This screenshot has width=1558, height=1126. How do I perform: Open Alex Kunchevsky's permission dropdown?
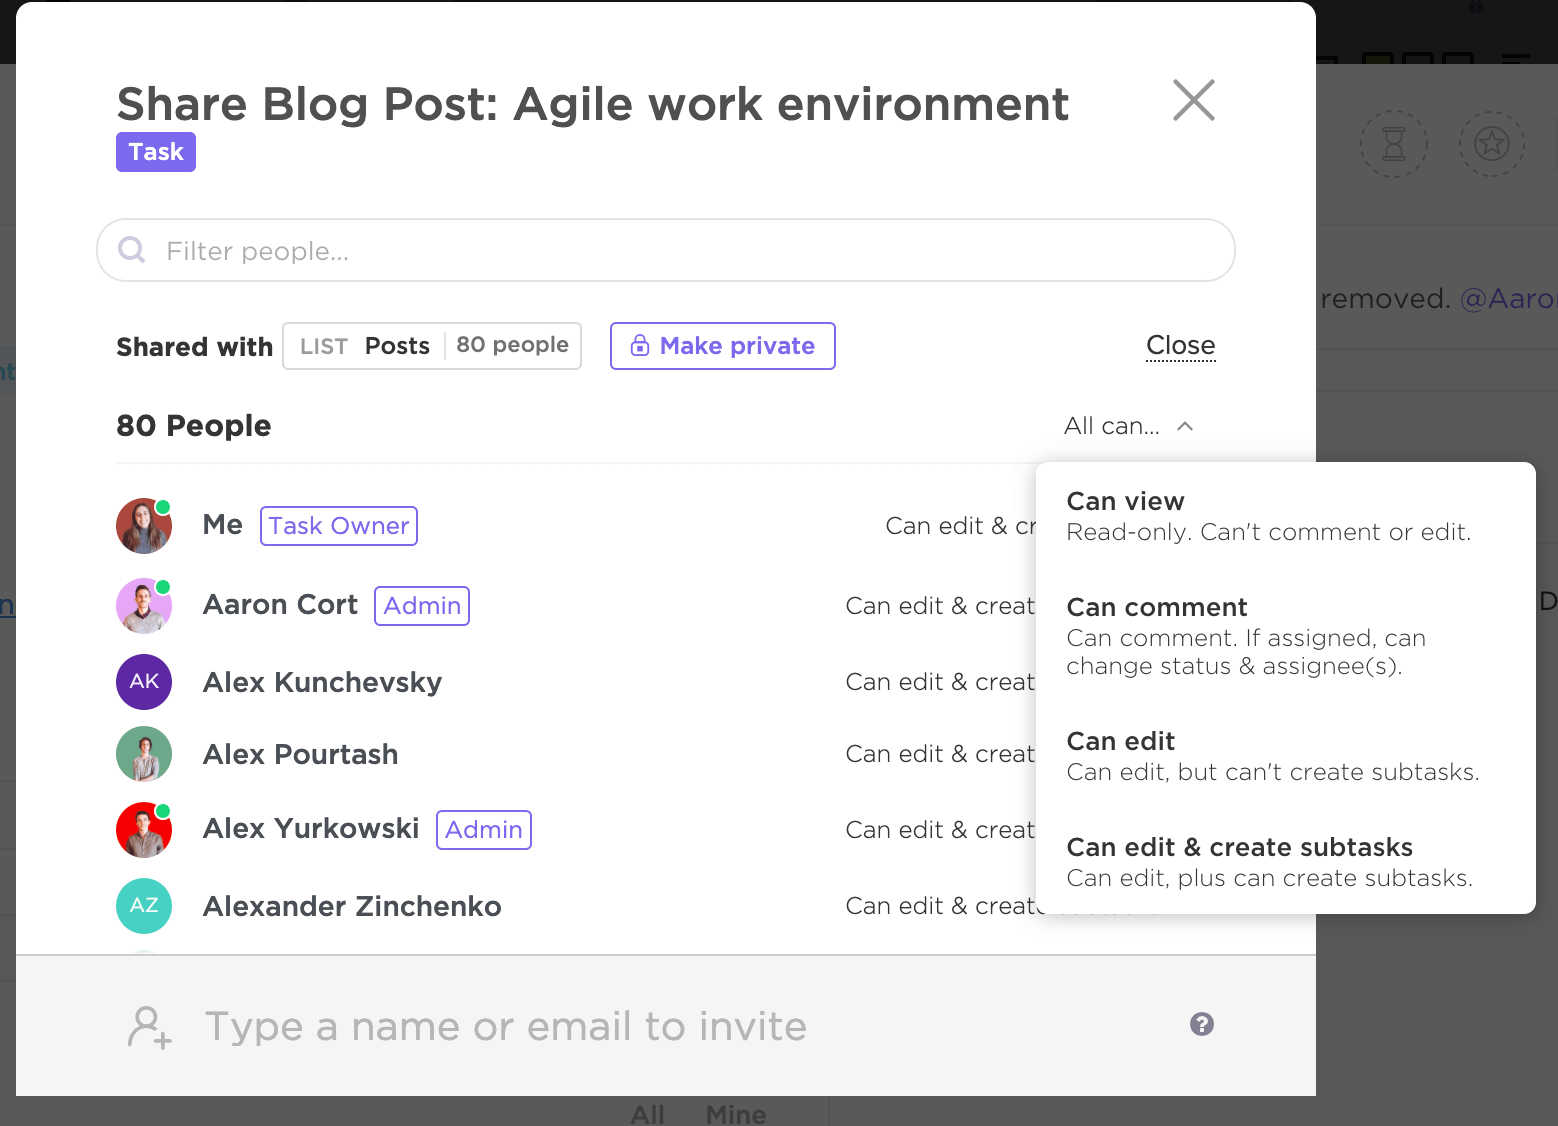(x=939, y=682)
